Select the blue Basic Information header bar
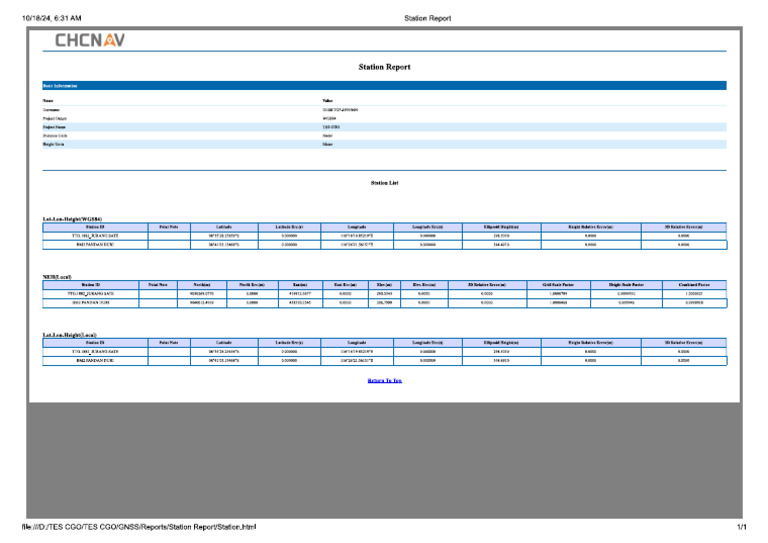The width and height of the screenshot is (768, 543). 384,86
